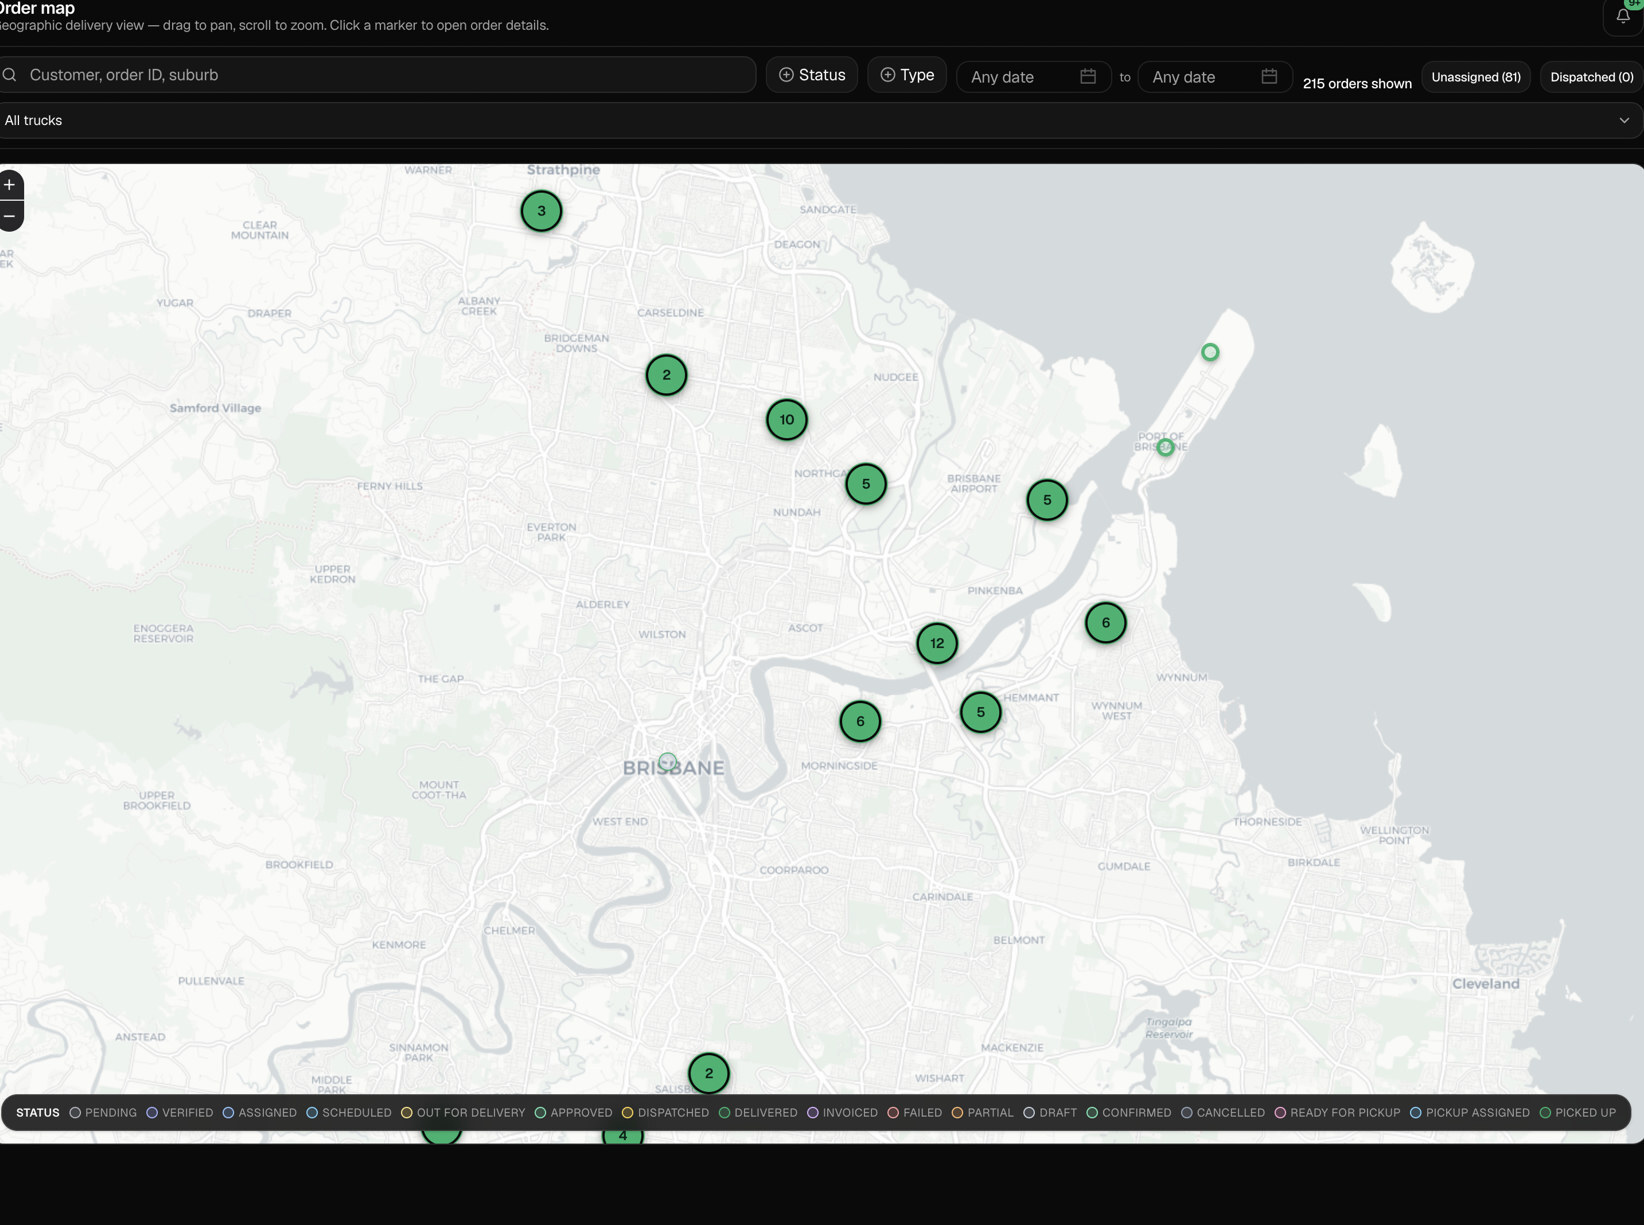
Task: Open the cluster marker showing 12
Action: [x=937, y=643]
